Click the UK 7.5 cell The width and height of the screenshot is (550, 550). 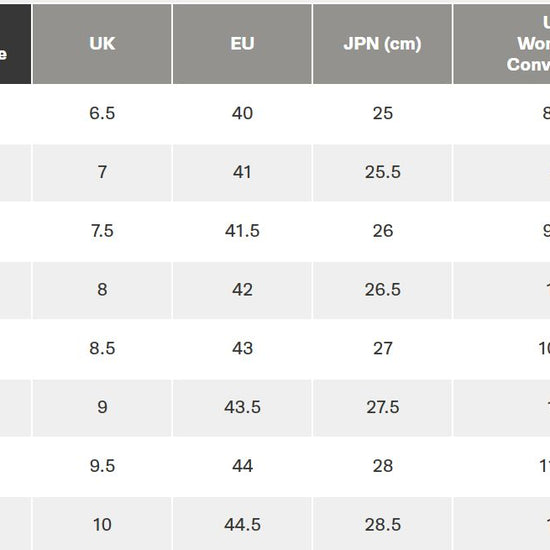tap(102, 231)
